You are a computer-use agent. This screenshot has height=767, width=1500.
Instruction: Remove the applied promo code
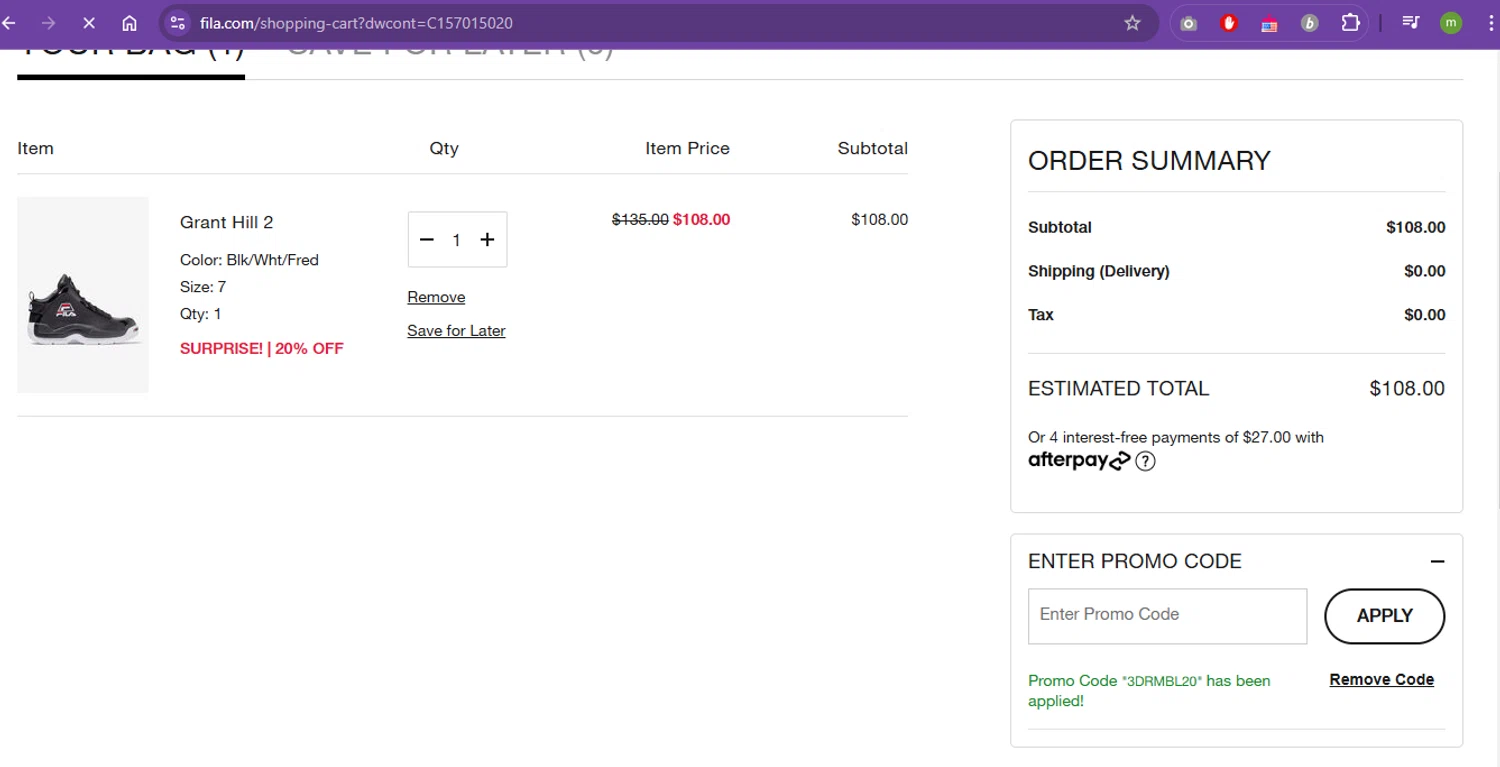pyautogui.click(x=1381, y=680)
